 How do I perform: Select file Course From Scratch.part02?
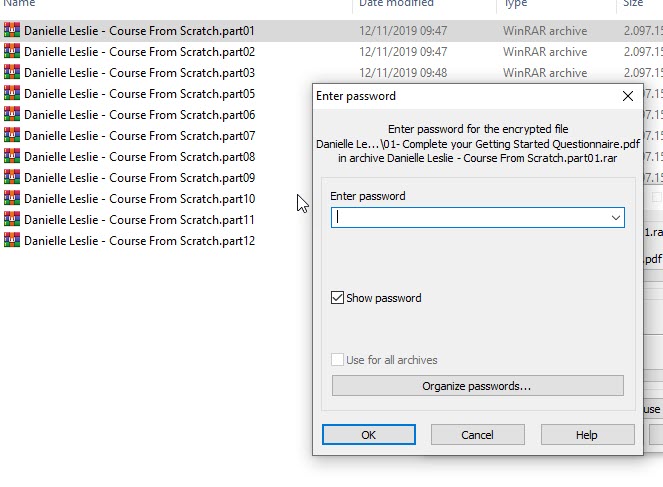(x=140, y=52)
